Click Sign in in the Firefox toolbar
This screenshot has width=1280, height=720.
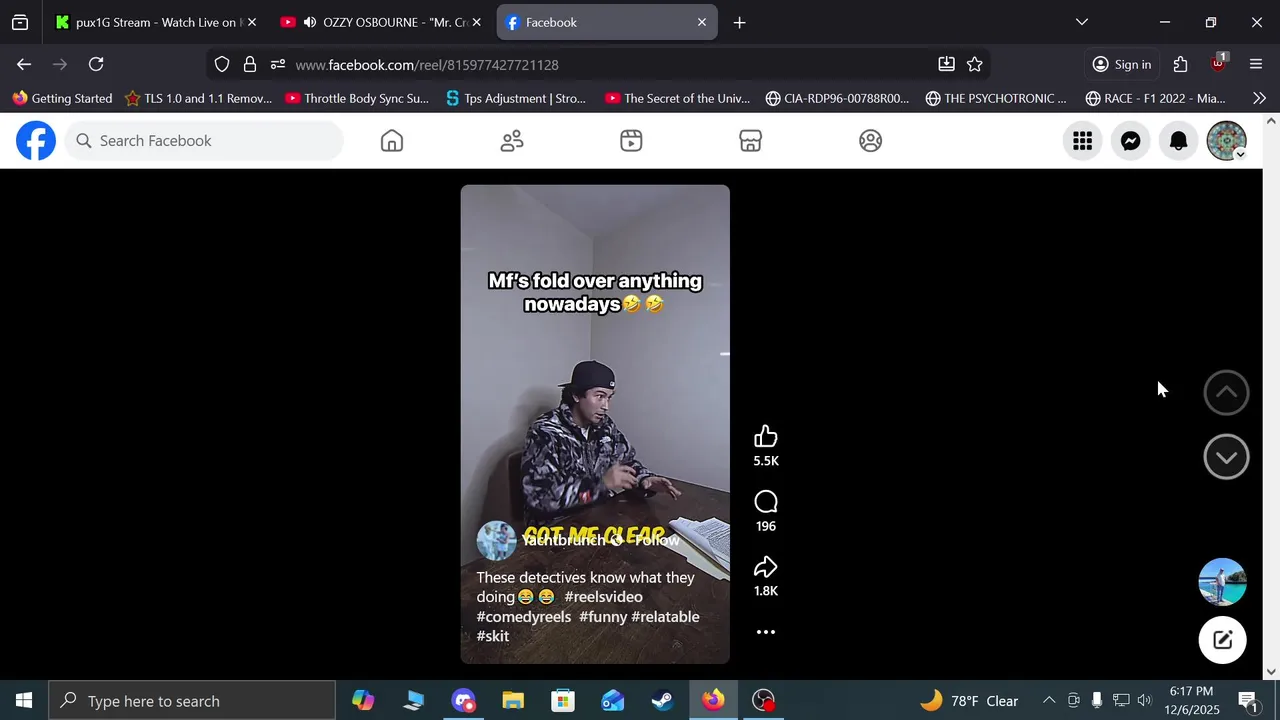pos(1122,64)
